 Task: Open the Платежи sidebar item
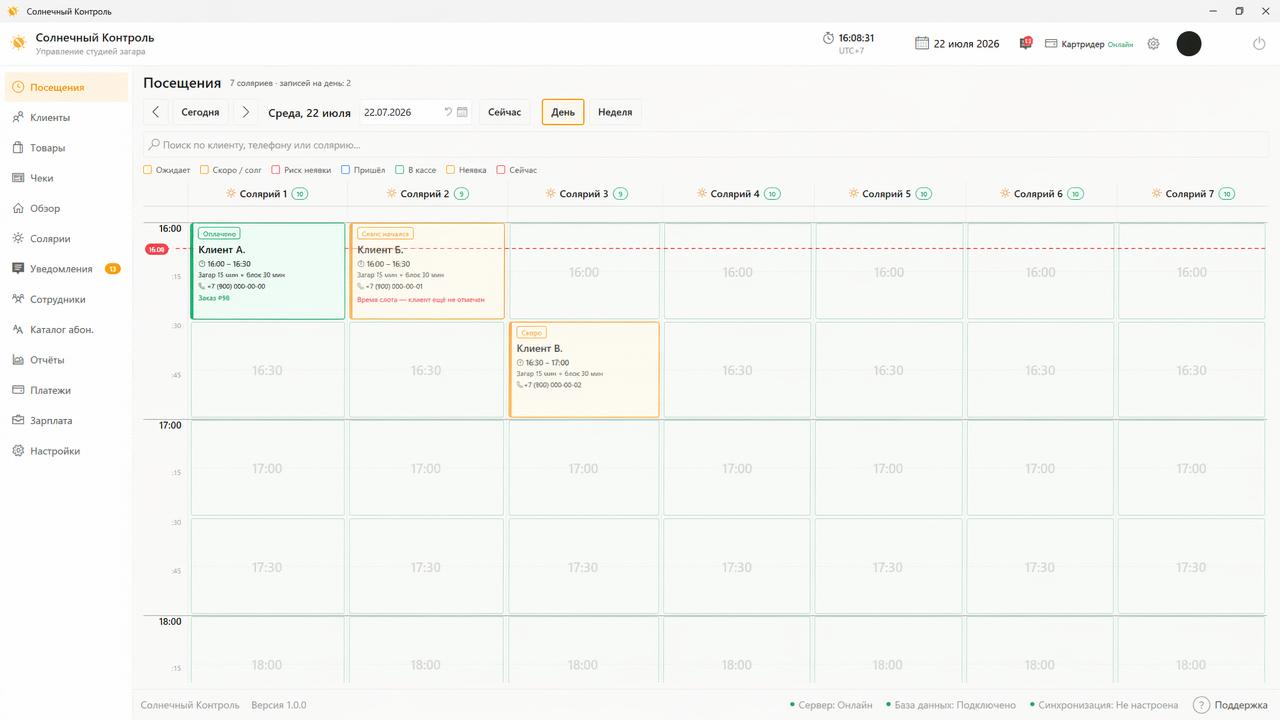click(x=67, y=390)
